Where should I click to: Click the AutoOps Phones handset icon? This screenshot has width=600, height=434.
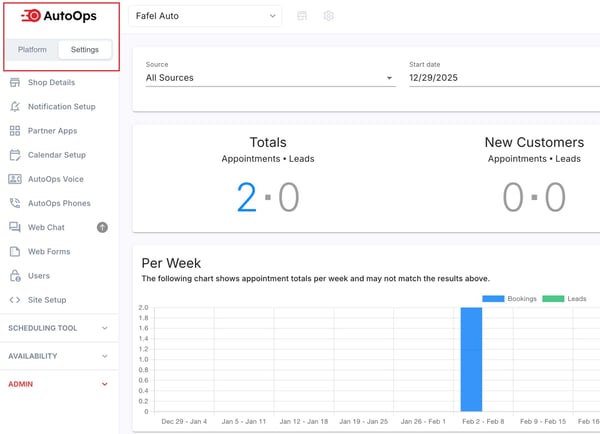(x=15, y=203)
